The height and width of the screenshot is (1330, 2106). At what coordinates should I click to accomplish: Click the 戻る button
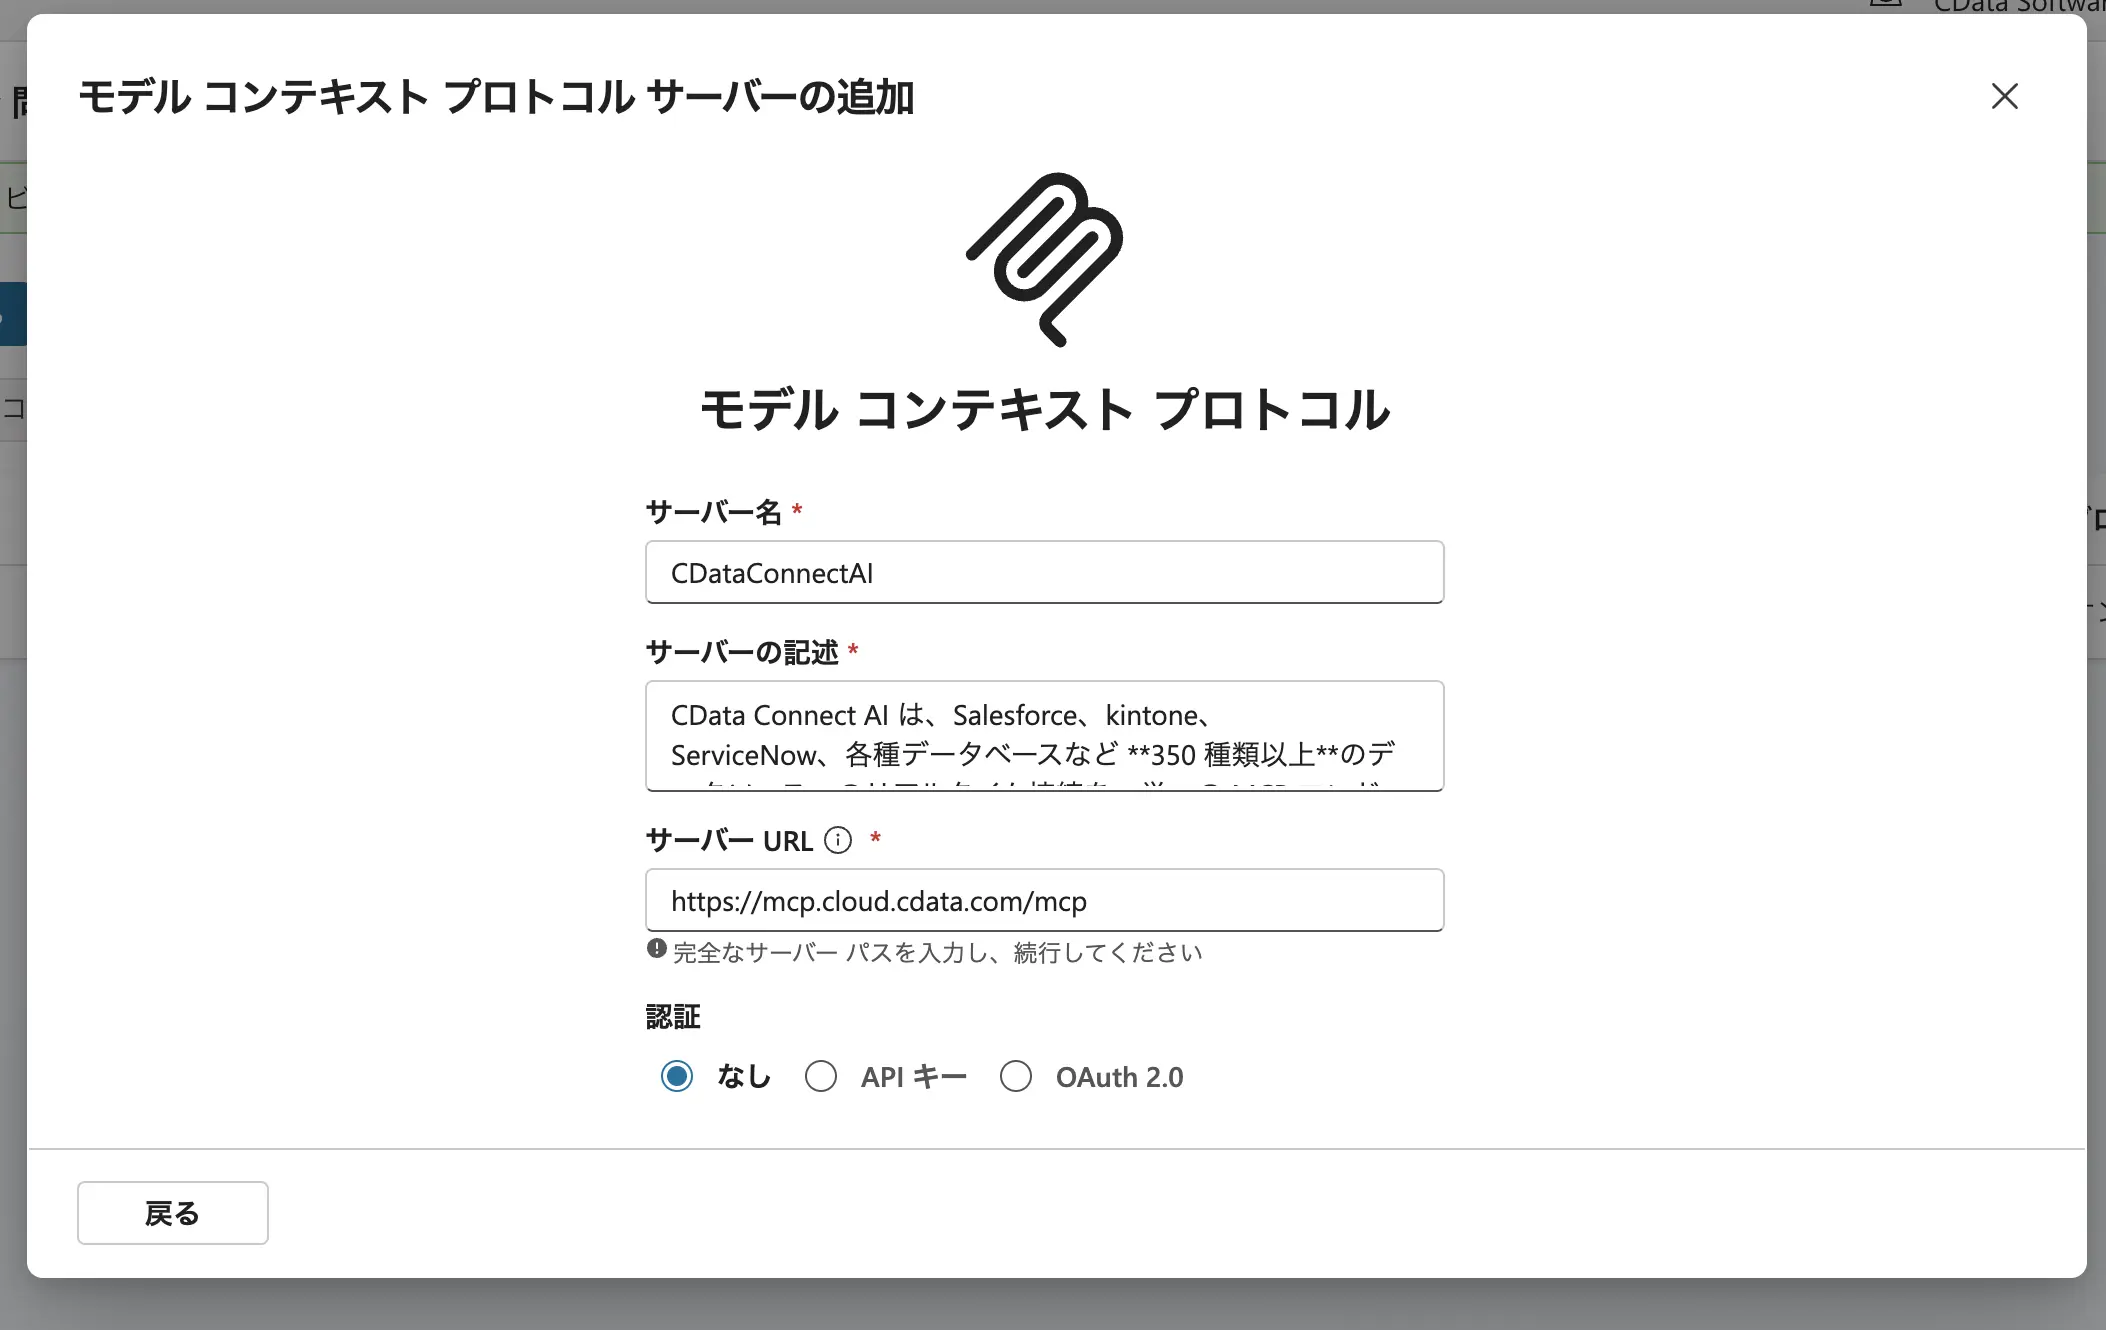pos(172,1212)
